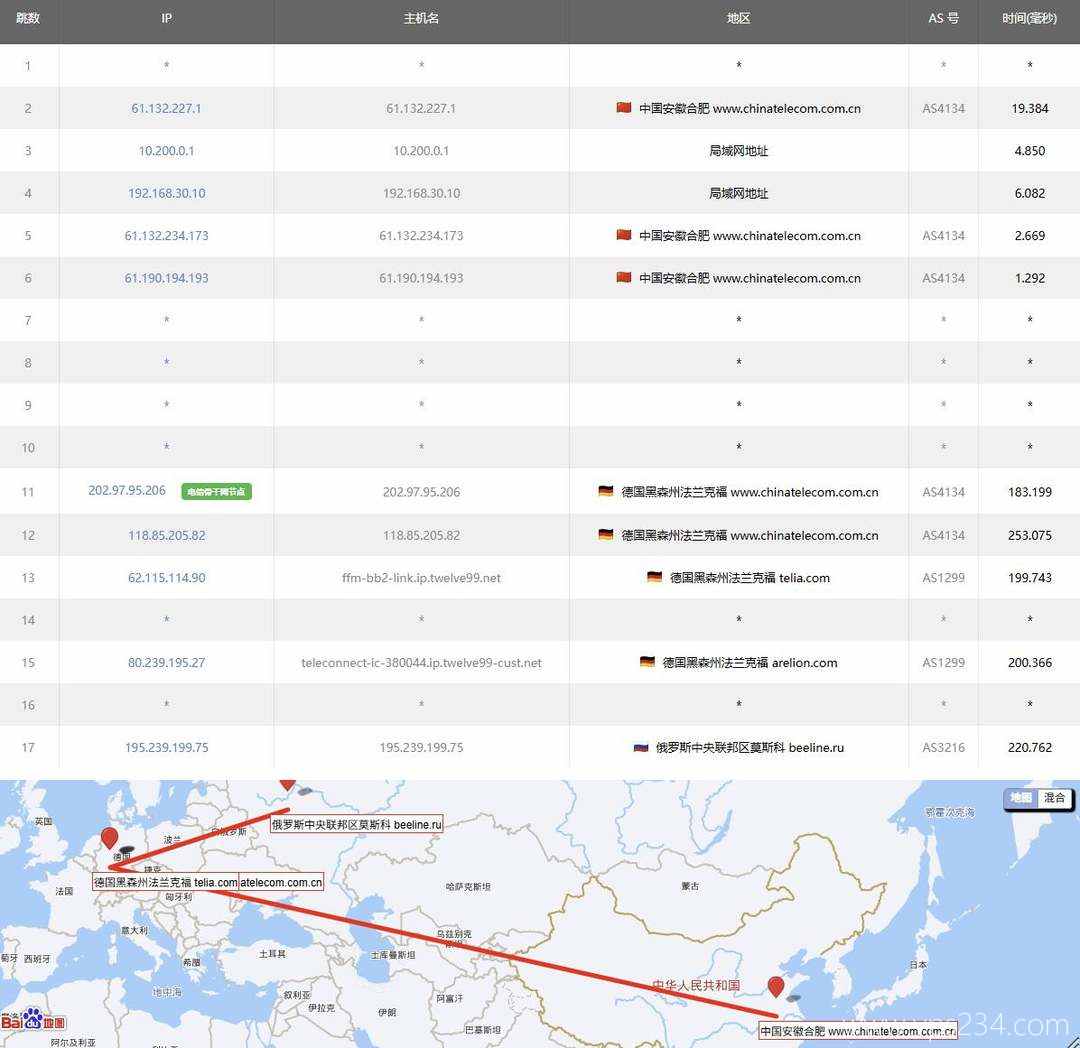Click the red map marker over Germany
The image size is (1080, 1048).
pyautogui.click(x=109, y=838)
